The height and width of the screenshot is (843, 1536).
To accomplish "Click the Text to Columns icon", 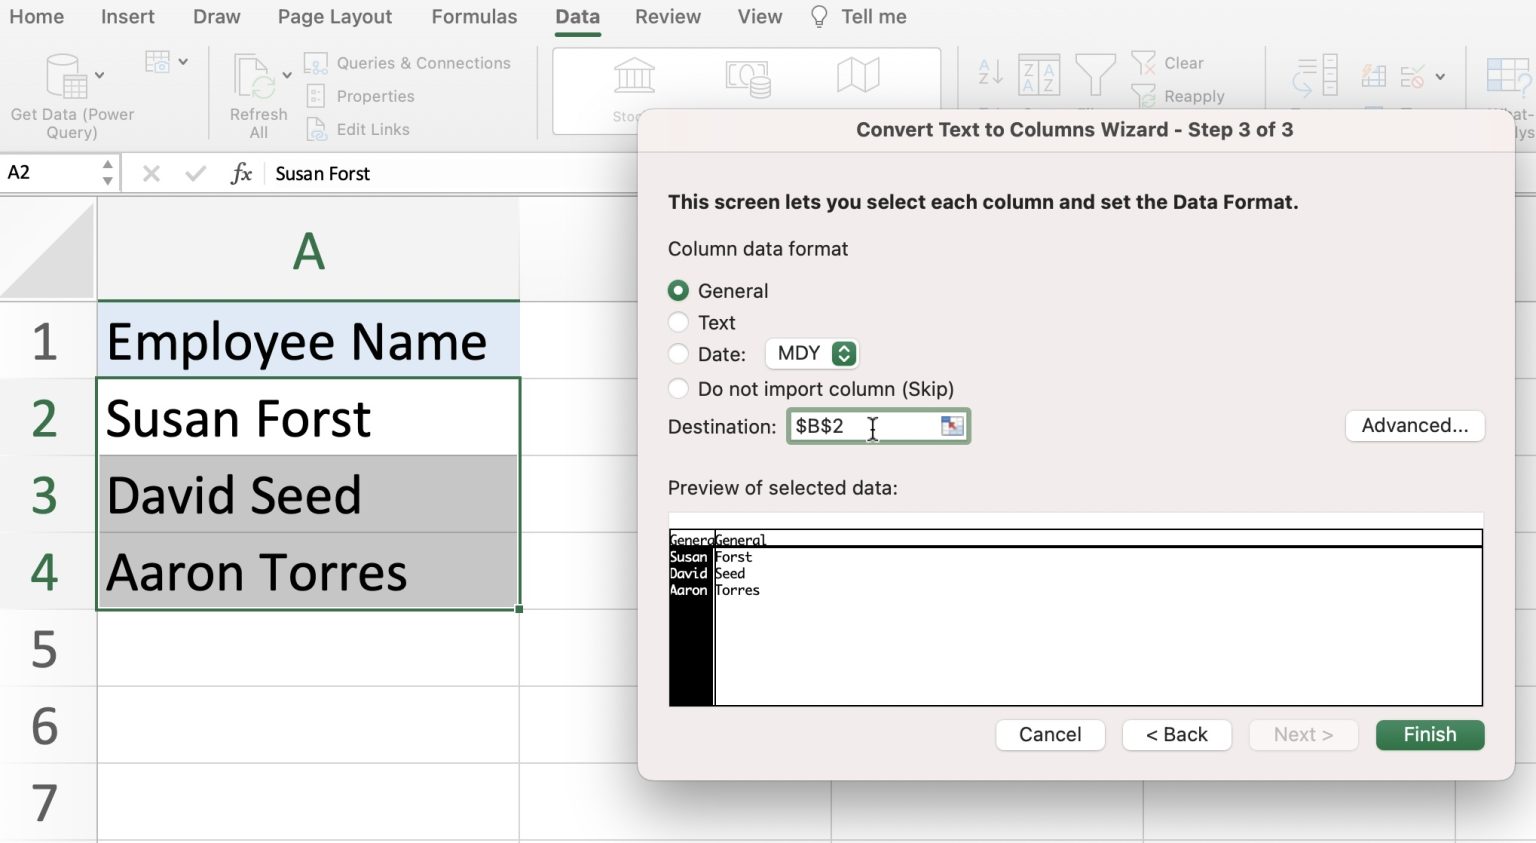I will click(x=1314, y=76).
